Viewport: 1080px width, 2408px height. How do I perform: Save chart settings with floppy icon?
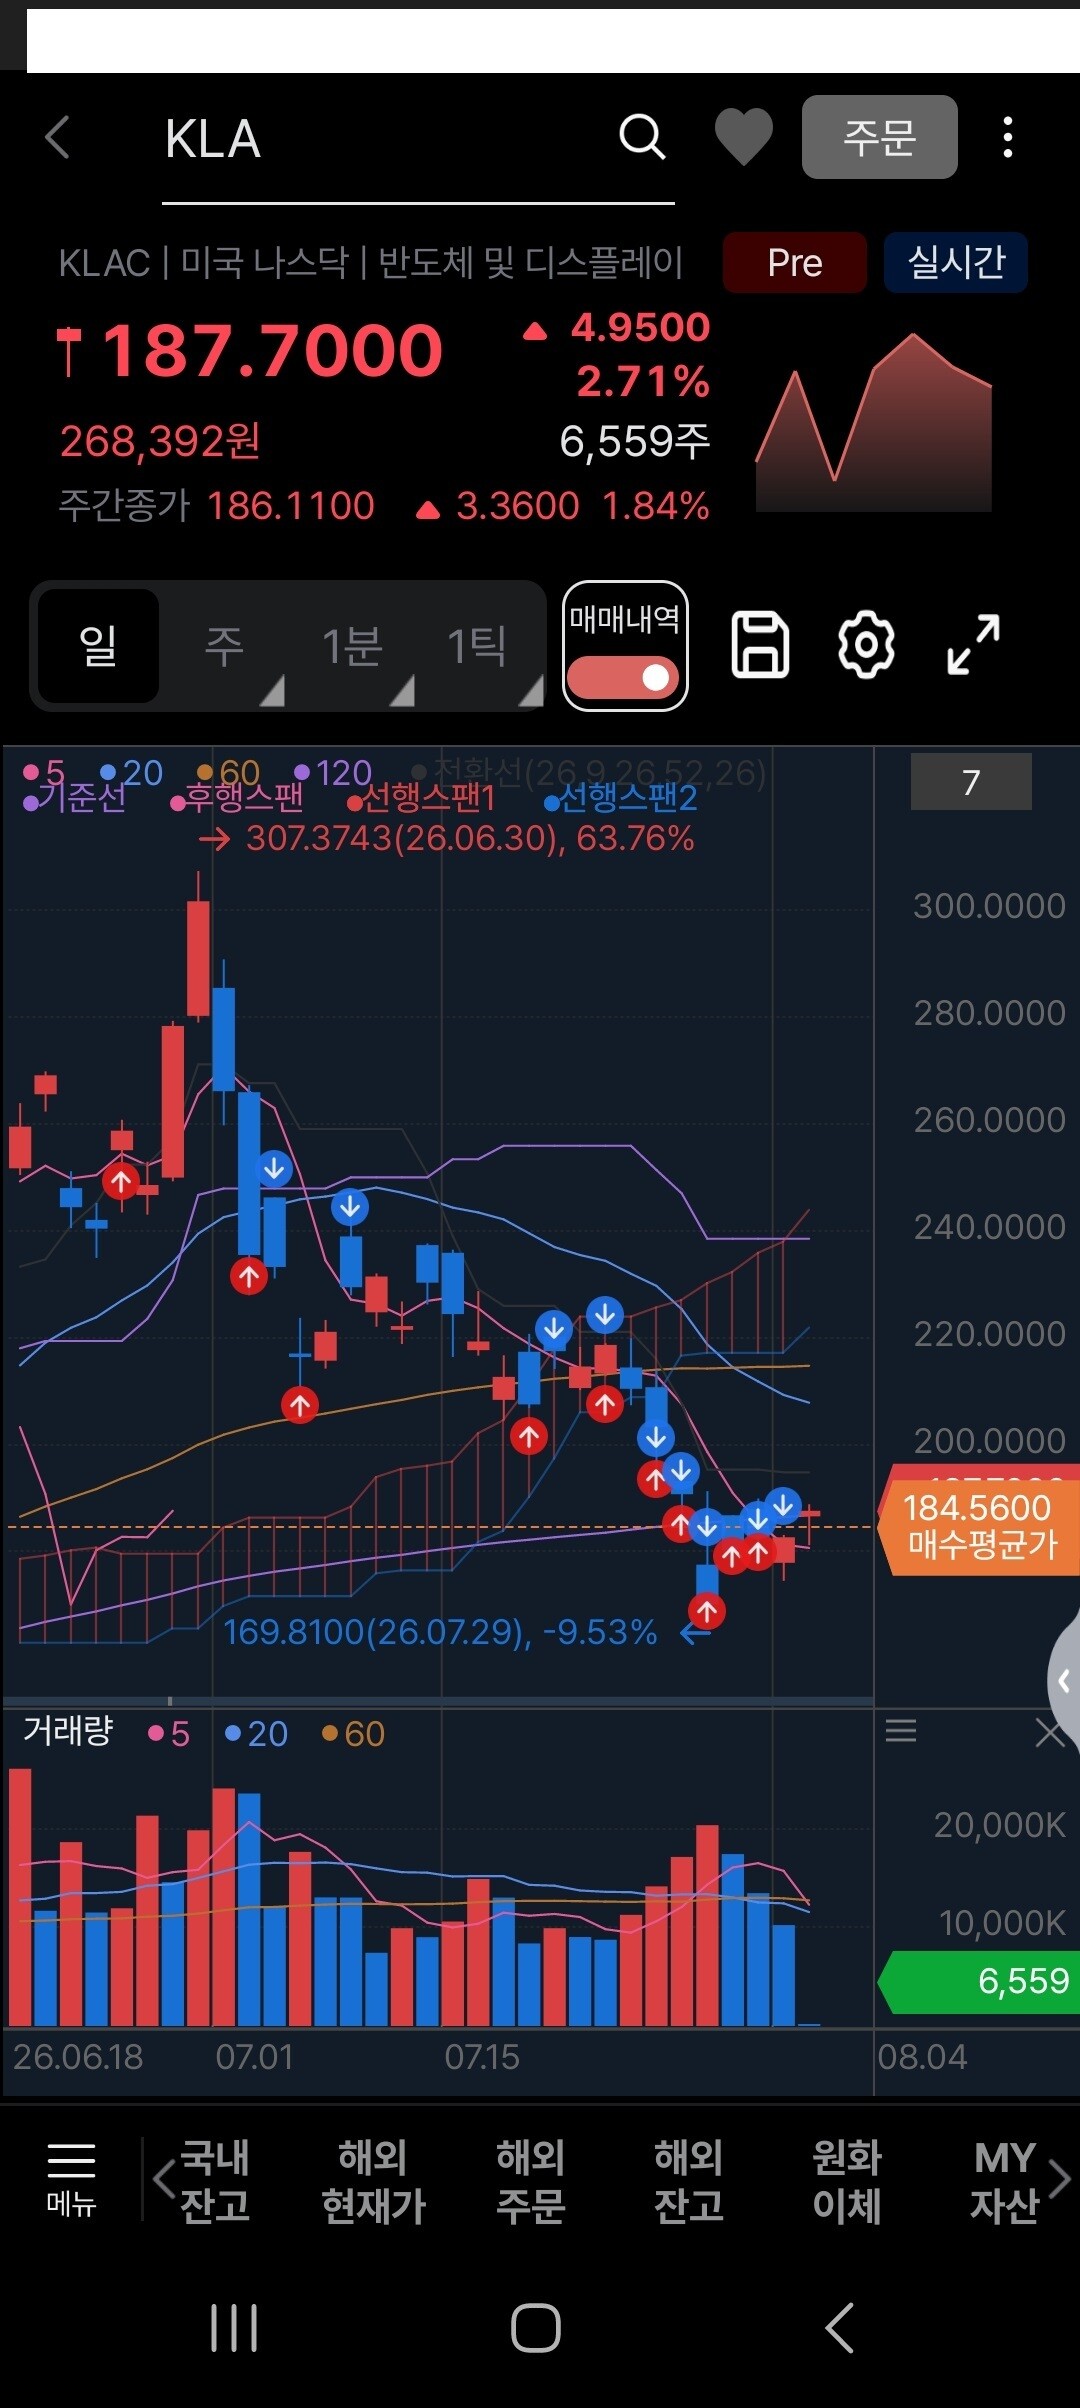coord(761,645)
